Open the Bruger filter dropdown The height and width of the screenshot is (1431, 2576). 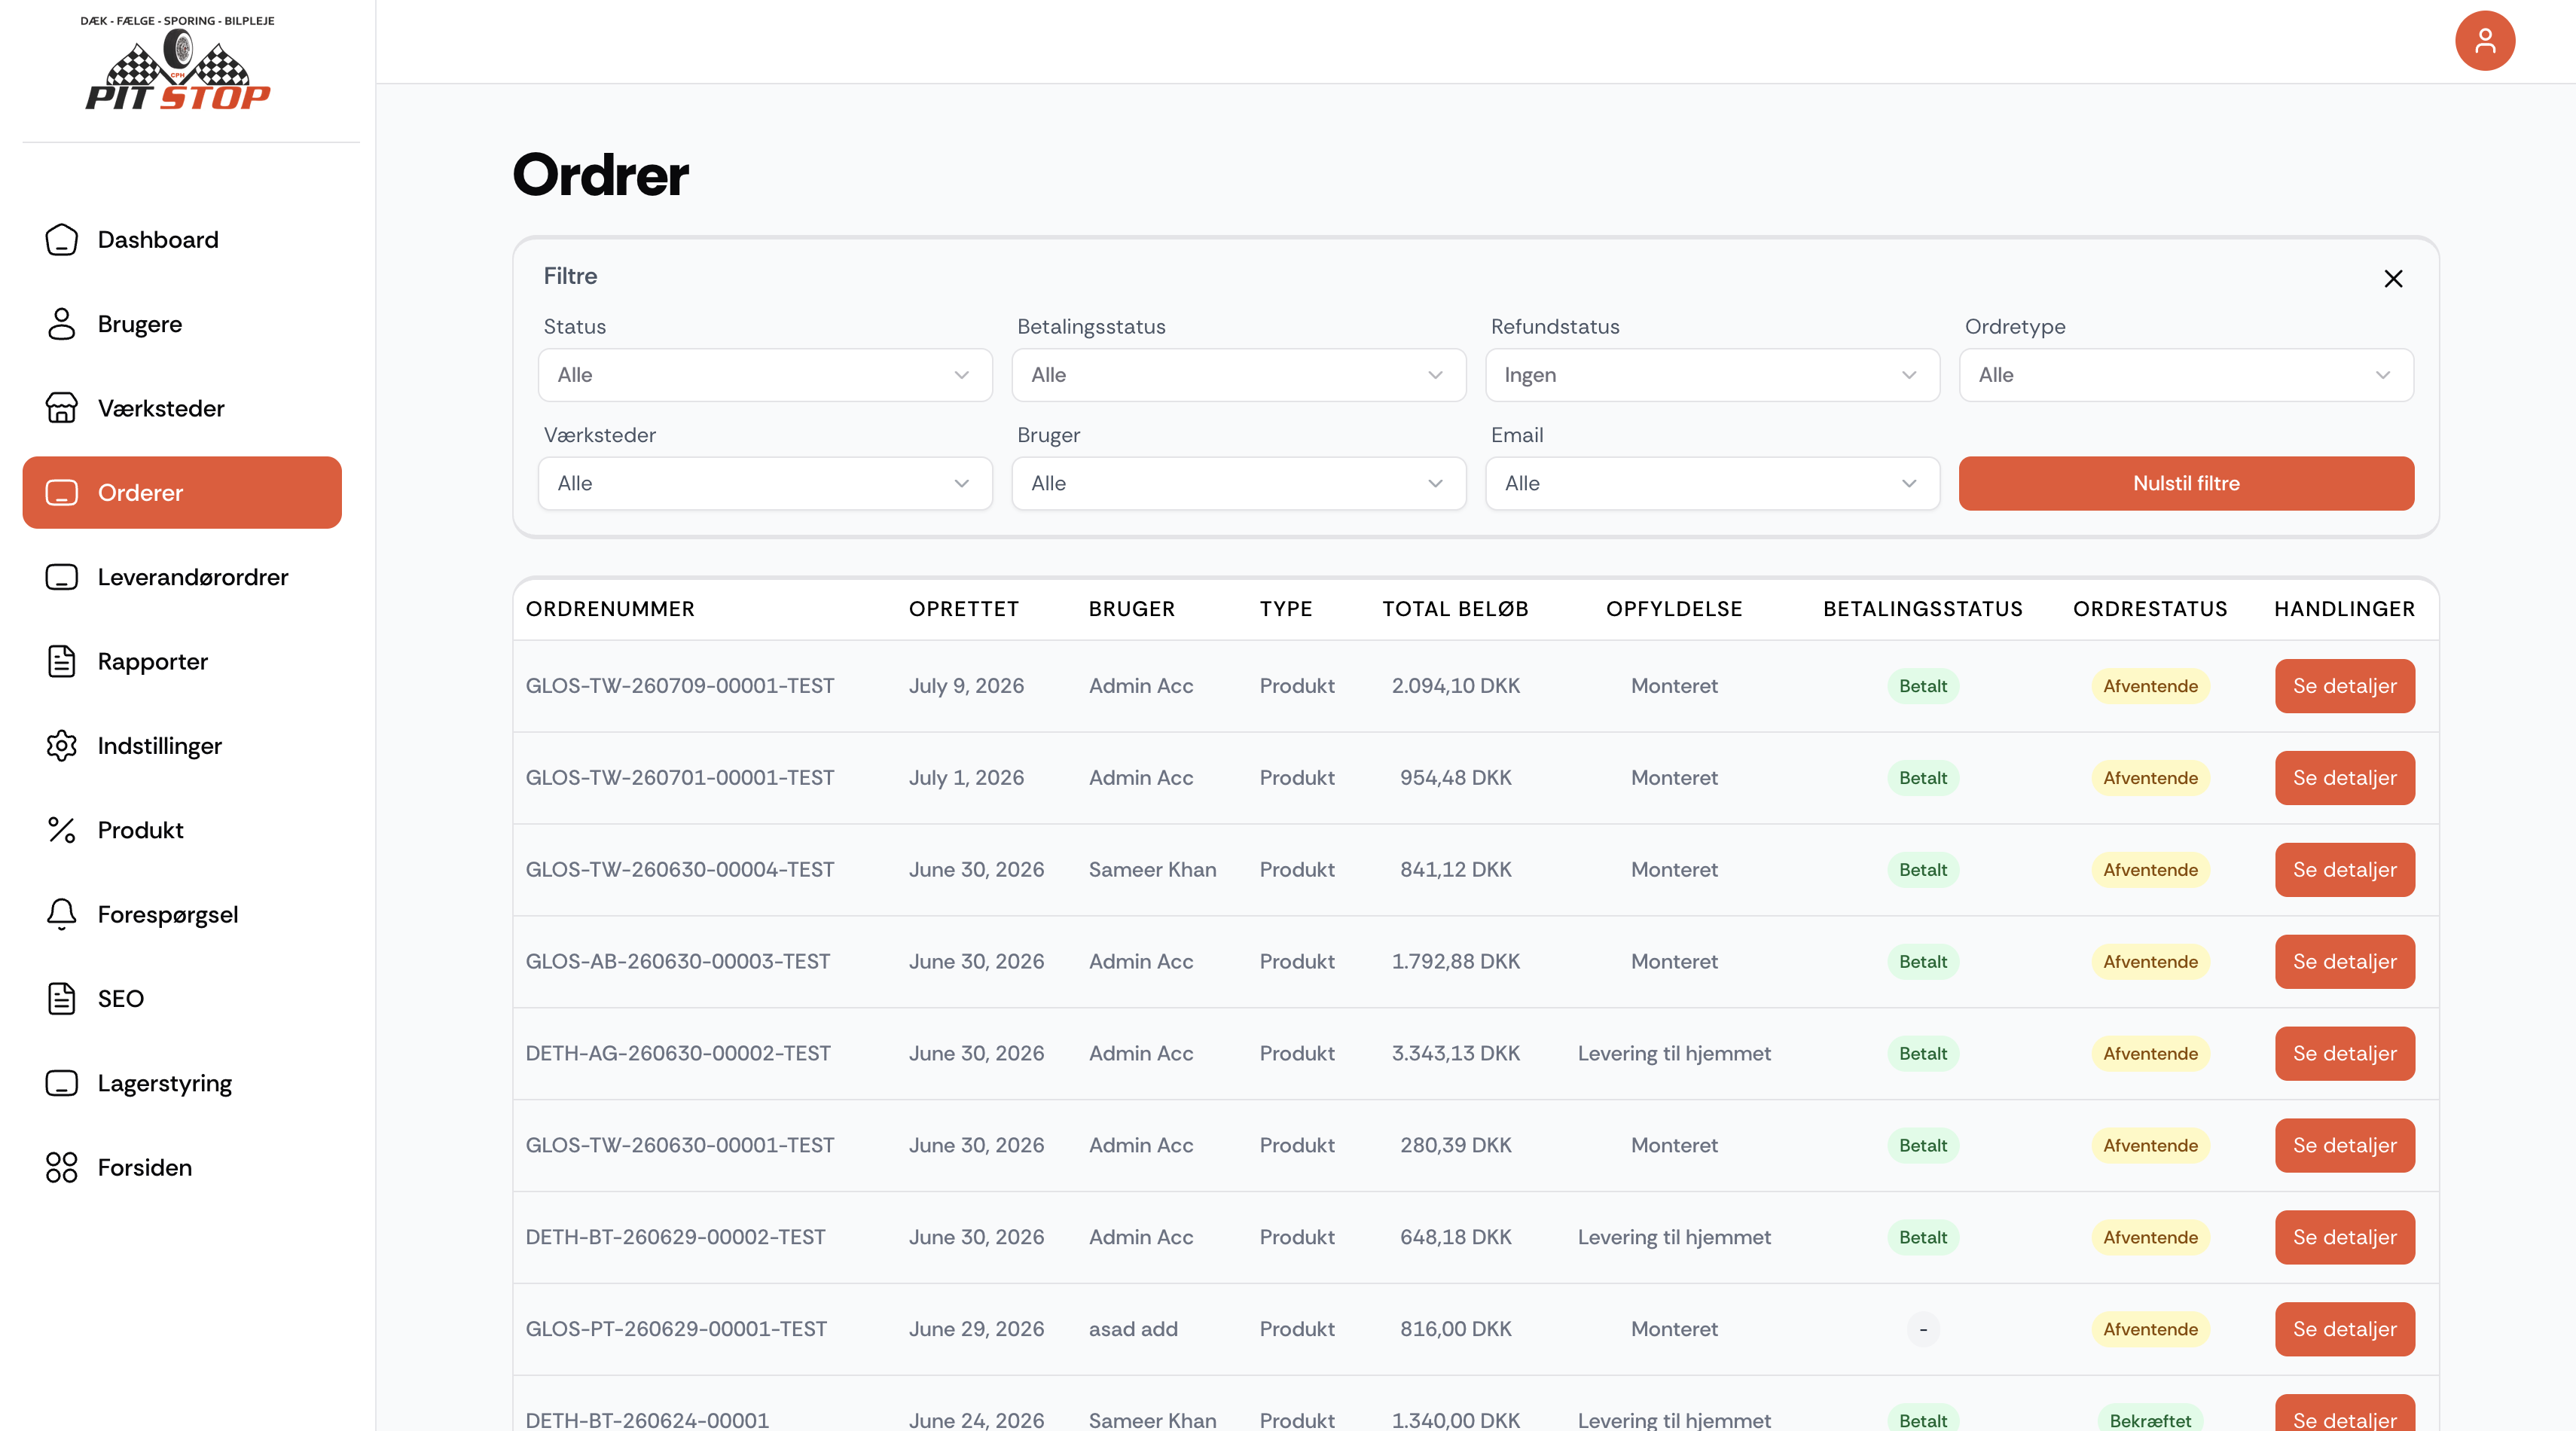click(x=1239, y=484)
